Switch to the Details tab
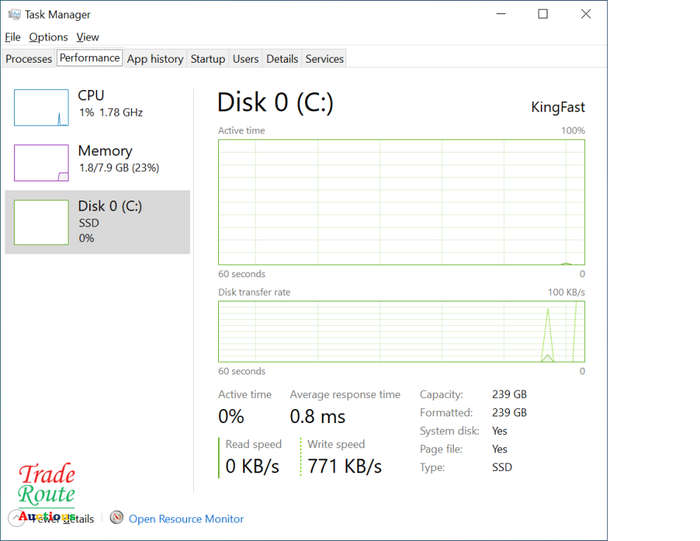700x541 pixels. [x=282, y=58]
